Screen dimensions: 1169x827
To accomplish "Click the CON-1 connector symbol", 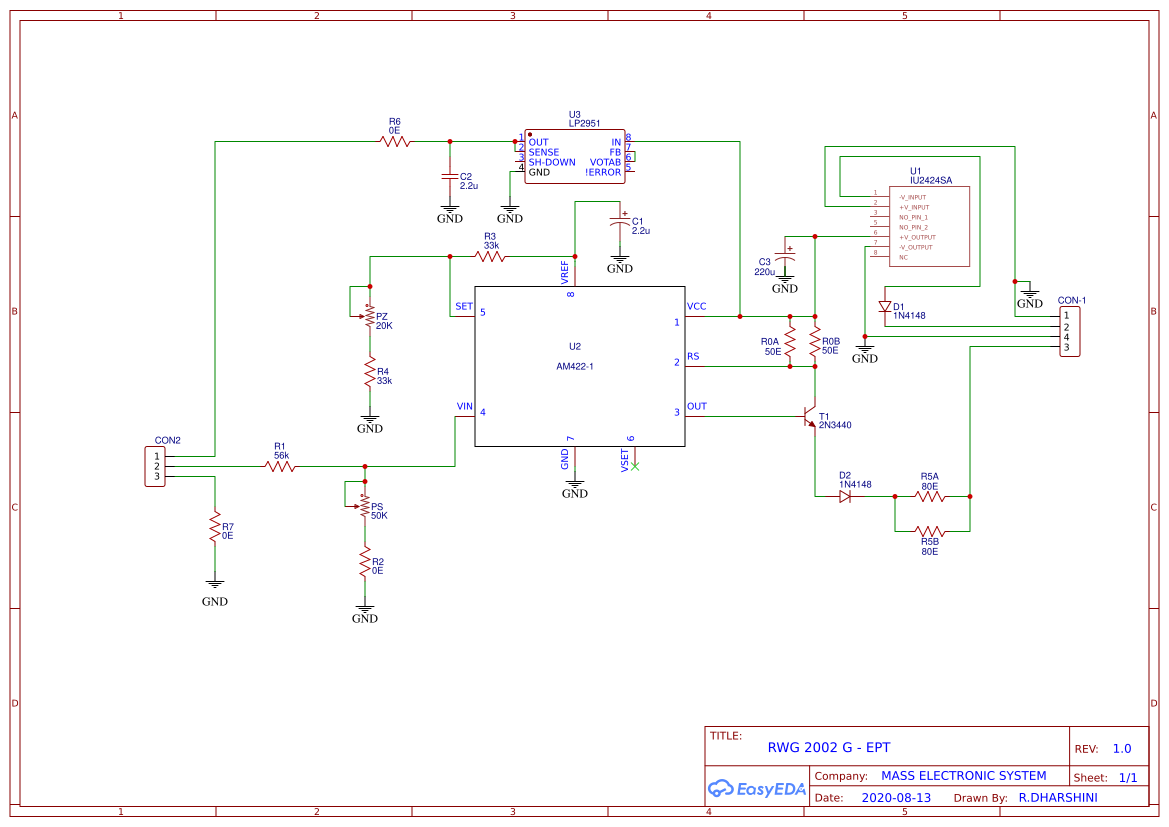I will pos(1069,332).
